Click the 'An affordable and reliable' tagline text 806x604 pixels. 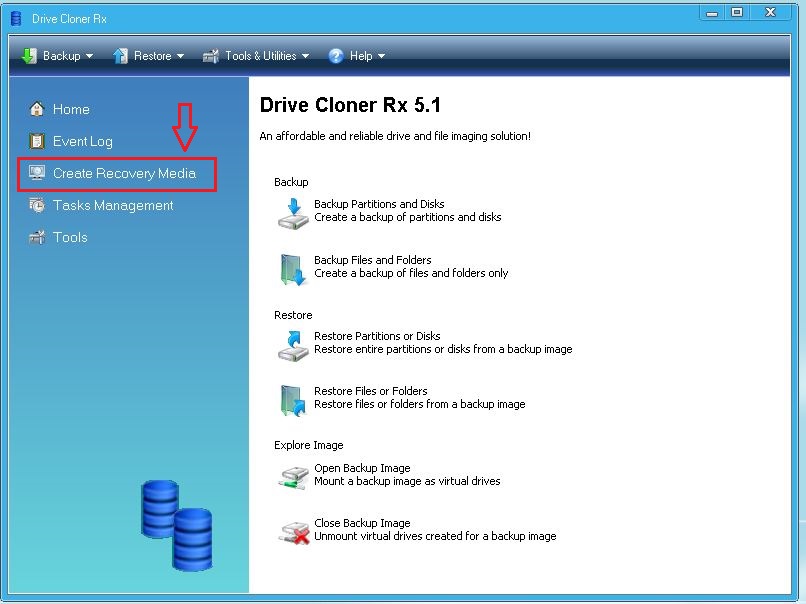pos(395,136)
